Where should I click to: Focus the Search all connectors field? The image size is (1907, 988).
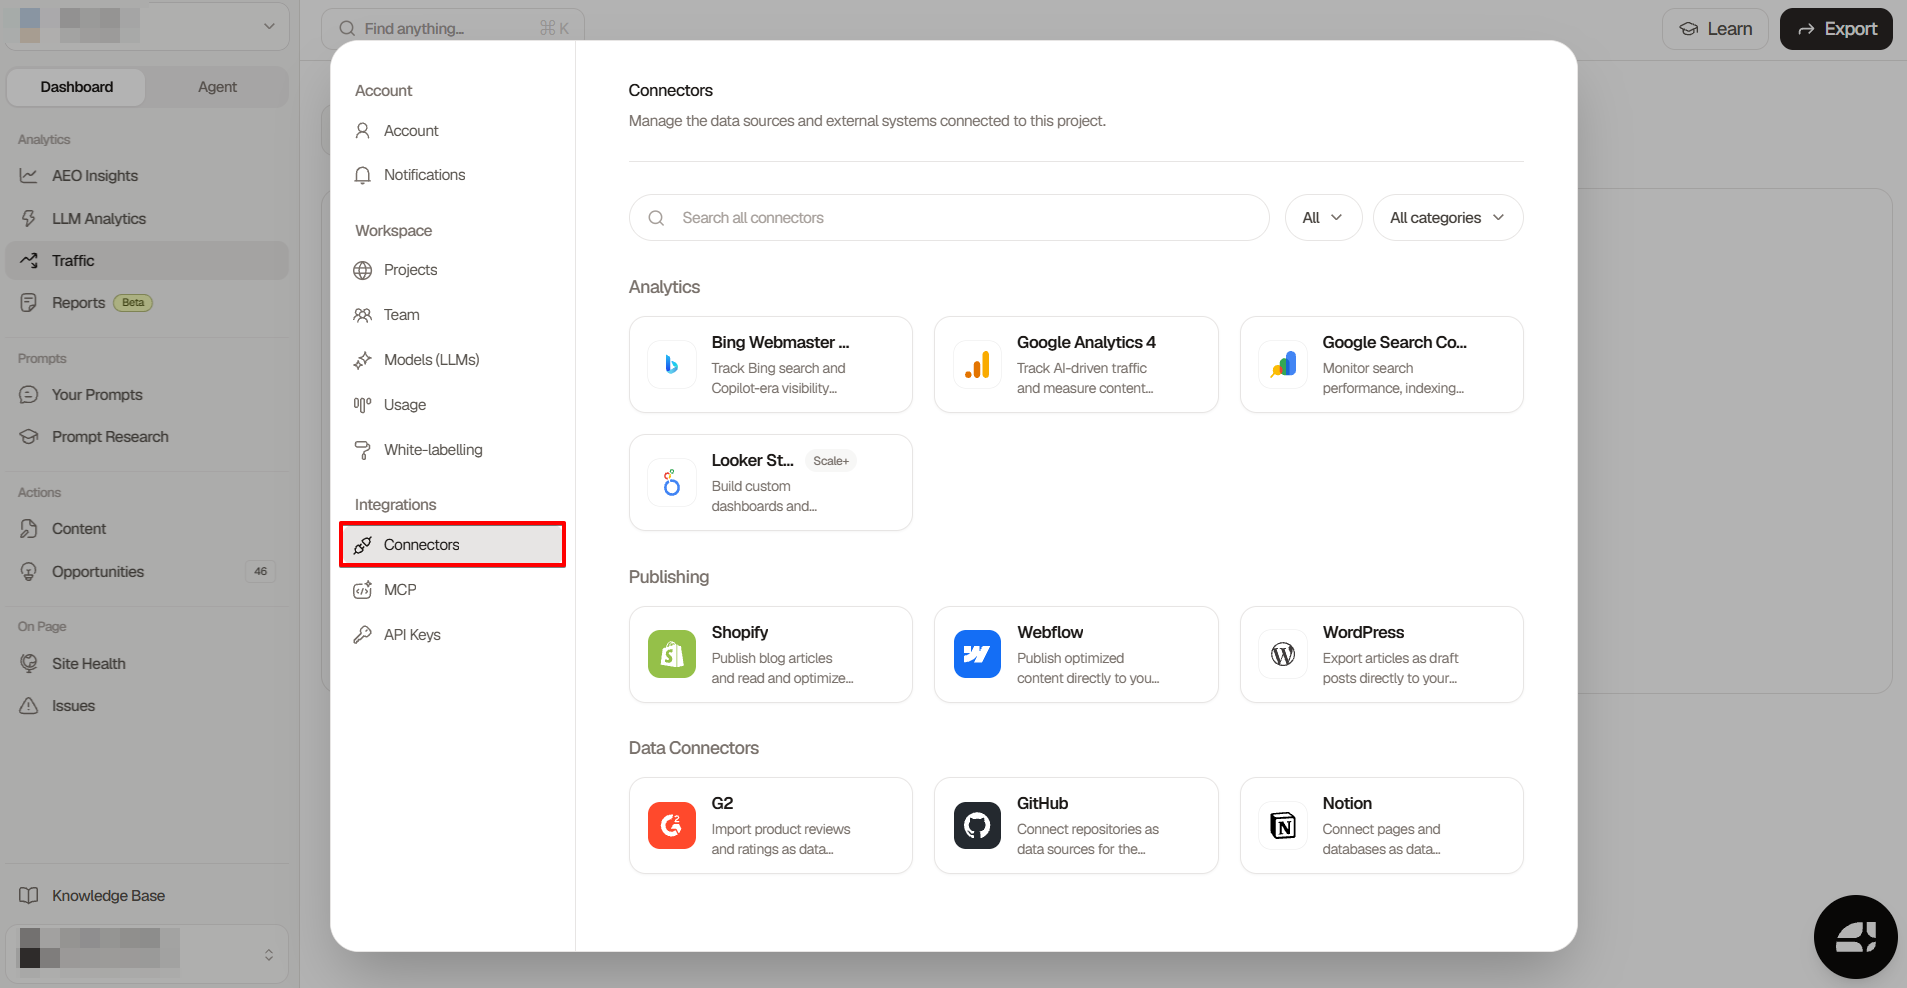pos(949,217)
